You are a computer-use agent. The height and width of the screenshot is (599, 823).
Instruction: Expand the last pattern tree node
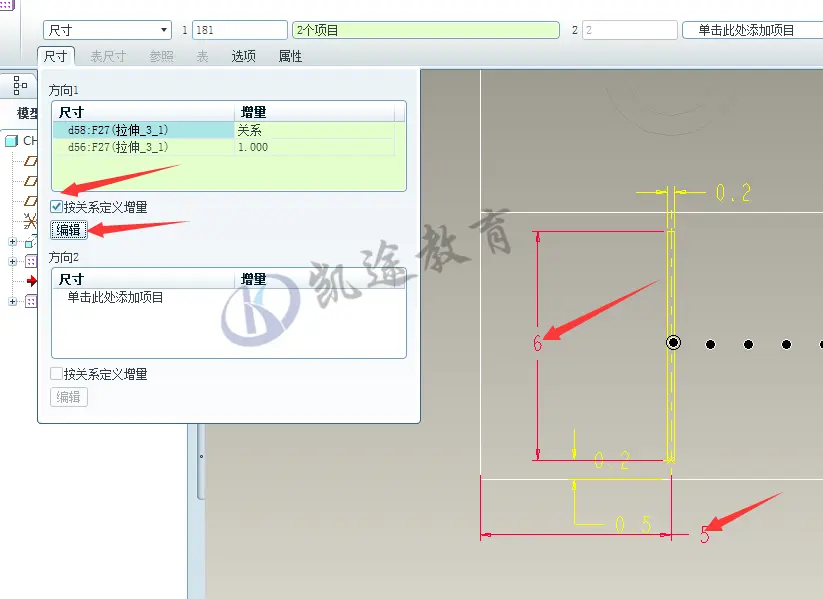click(12, 301)
